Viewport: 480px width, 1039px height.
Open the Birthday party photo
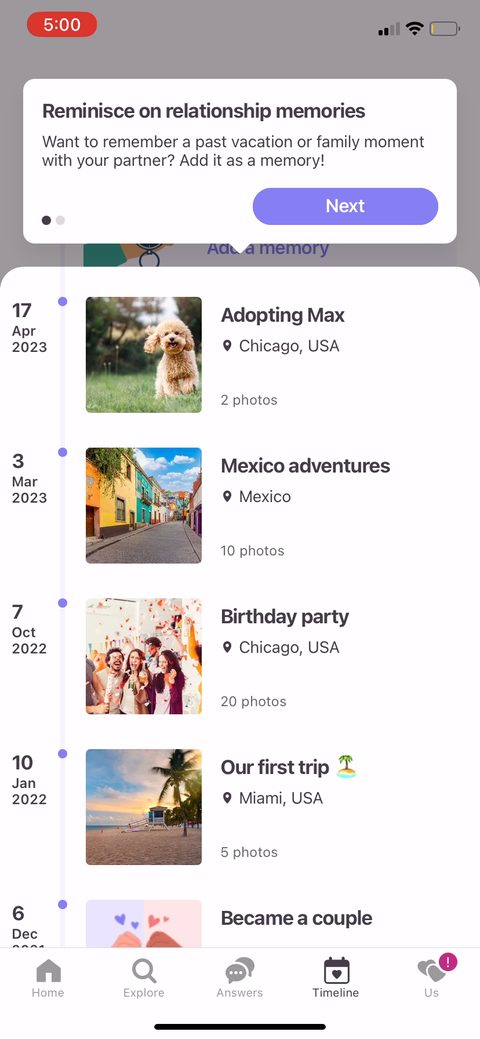tap(144, 656)
